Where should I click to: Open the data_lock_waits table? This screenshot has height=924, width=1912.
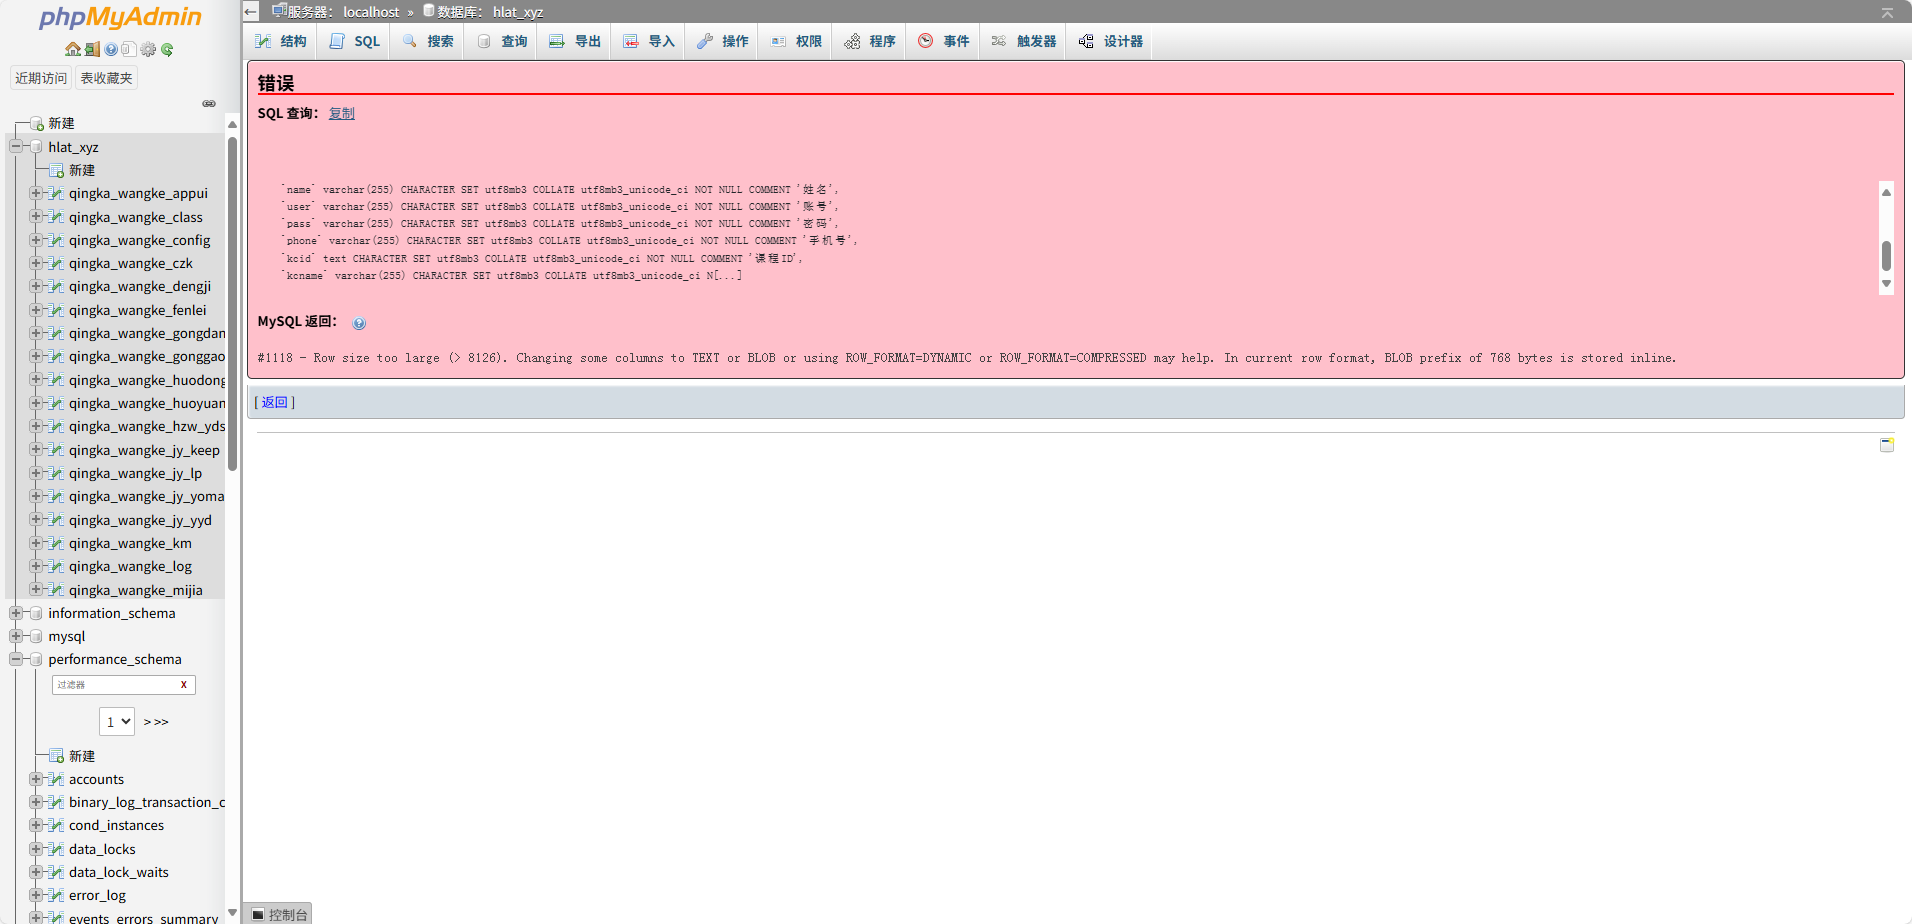[119, 872]
